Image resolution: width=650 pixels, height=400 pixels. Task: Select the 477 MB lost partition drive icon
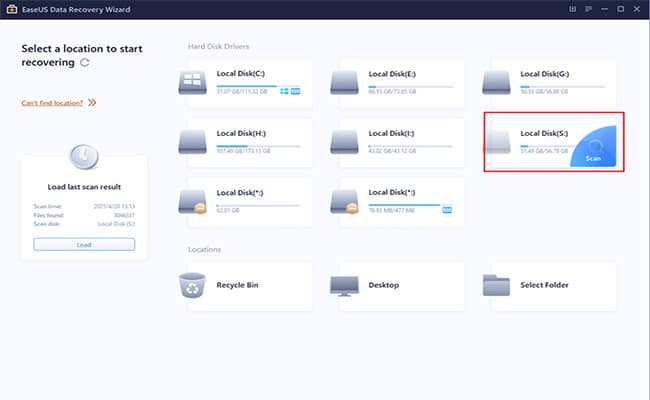(x=344, y=202)
